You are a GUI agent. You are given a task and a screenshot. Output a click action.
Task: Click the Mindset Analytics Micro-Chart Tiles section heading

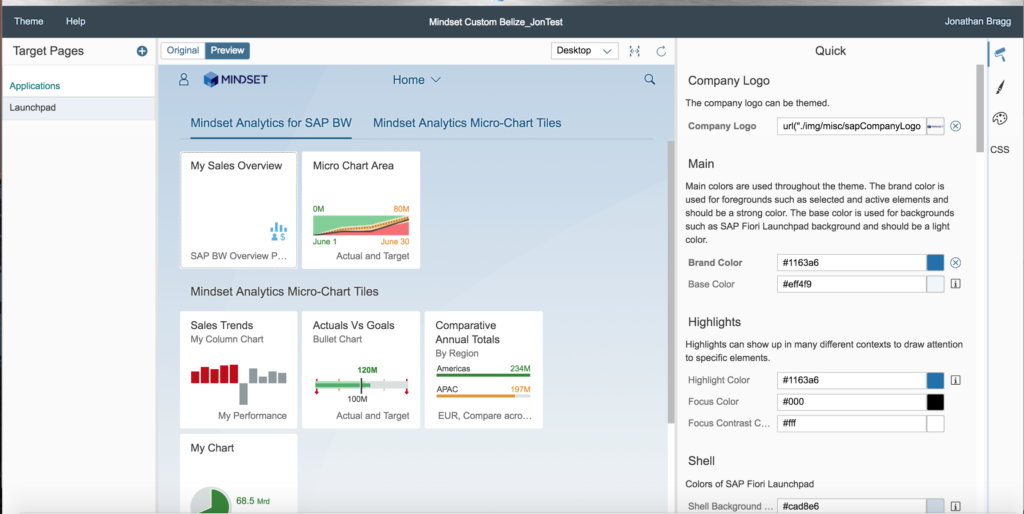click(x=284, y=292)
